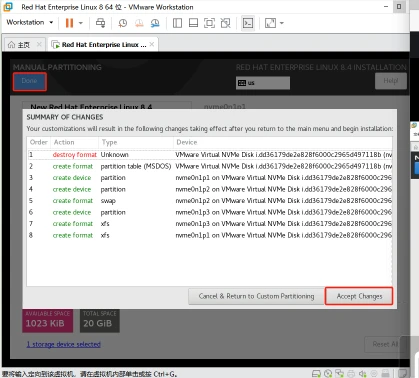
Task: Cancel & Return to Custom Partitioning
Action: click(256, 296)
